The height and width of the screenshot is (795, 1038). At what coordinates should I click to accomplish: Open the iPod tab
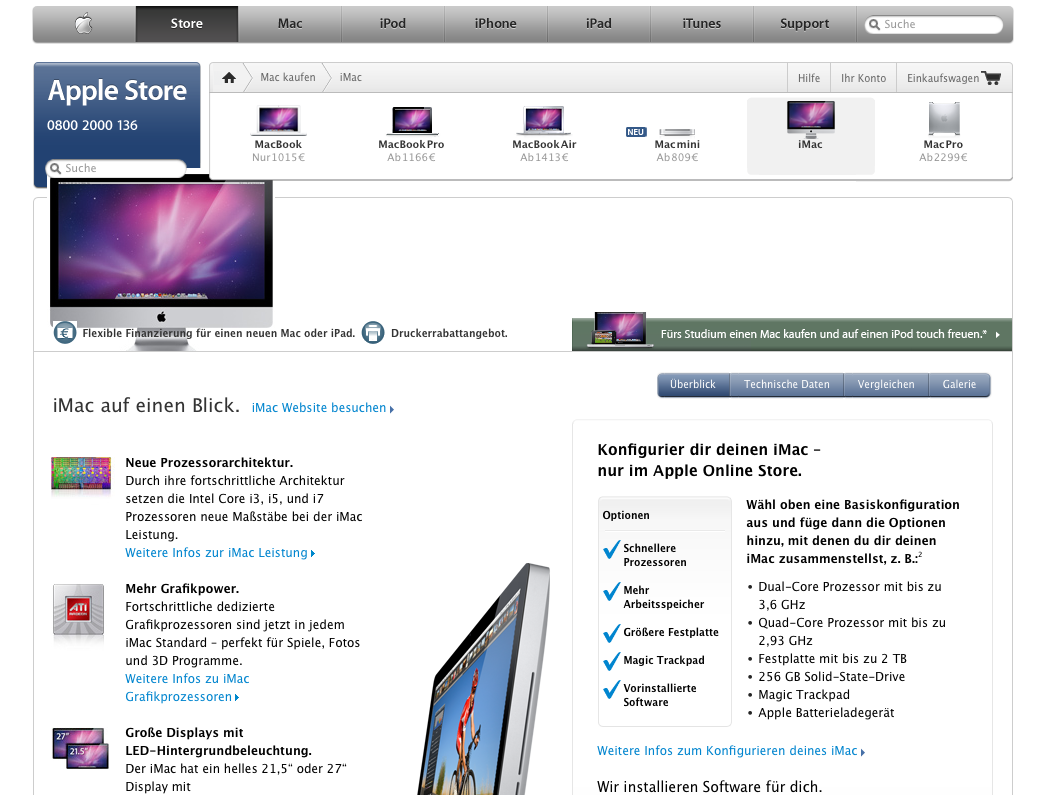[x=393, y=24]
